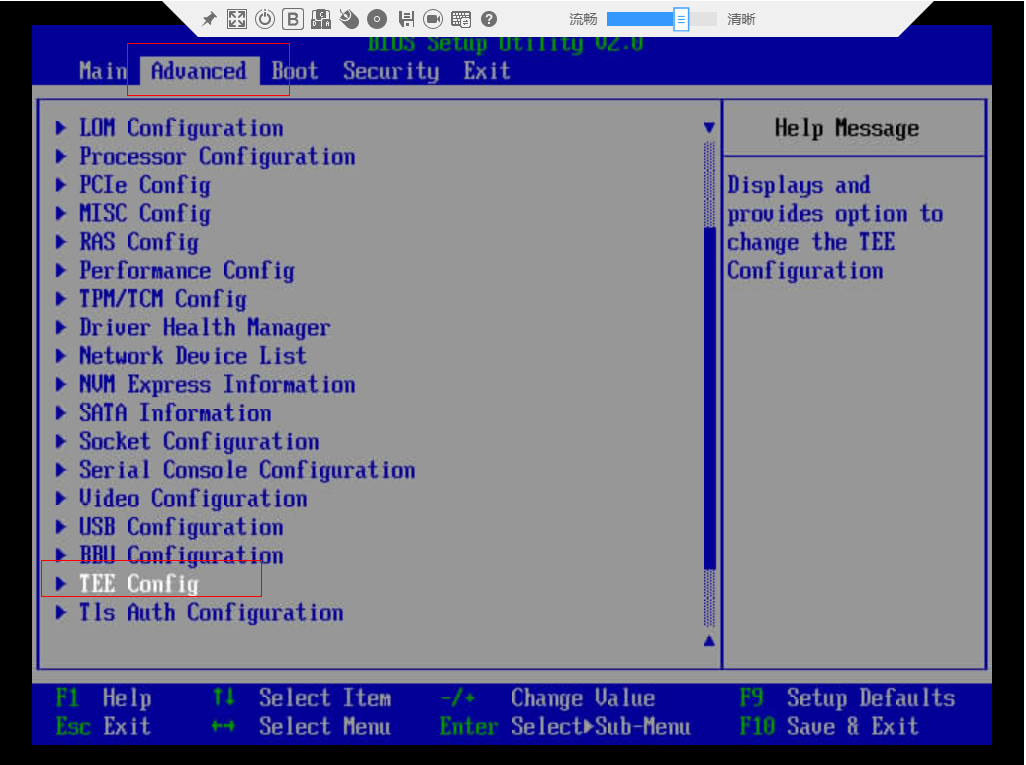Screen dimensions: 1026x765
Task: Expand the PCIe Config arrow
Action: point(61,185)
